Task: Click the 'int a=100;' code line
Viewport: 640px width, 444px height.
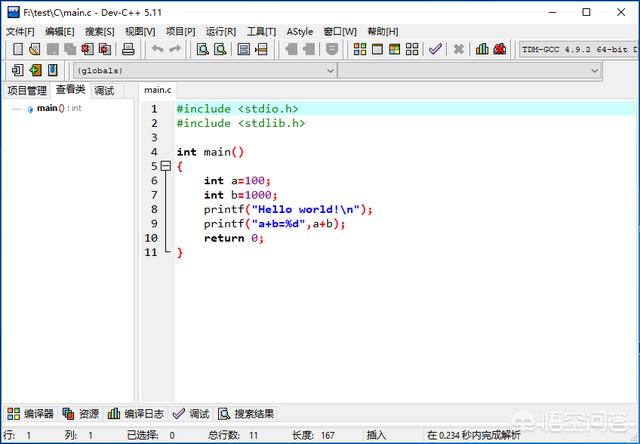Action: [x=237, y=180]
